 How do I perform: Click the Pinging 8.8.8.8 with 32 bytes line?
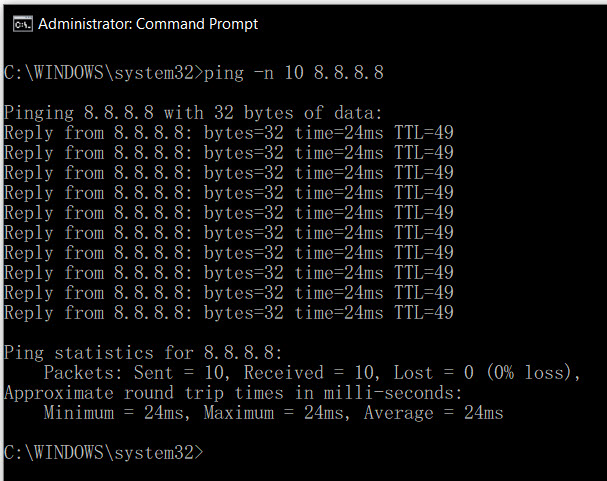click(193, 113)
